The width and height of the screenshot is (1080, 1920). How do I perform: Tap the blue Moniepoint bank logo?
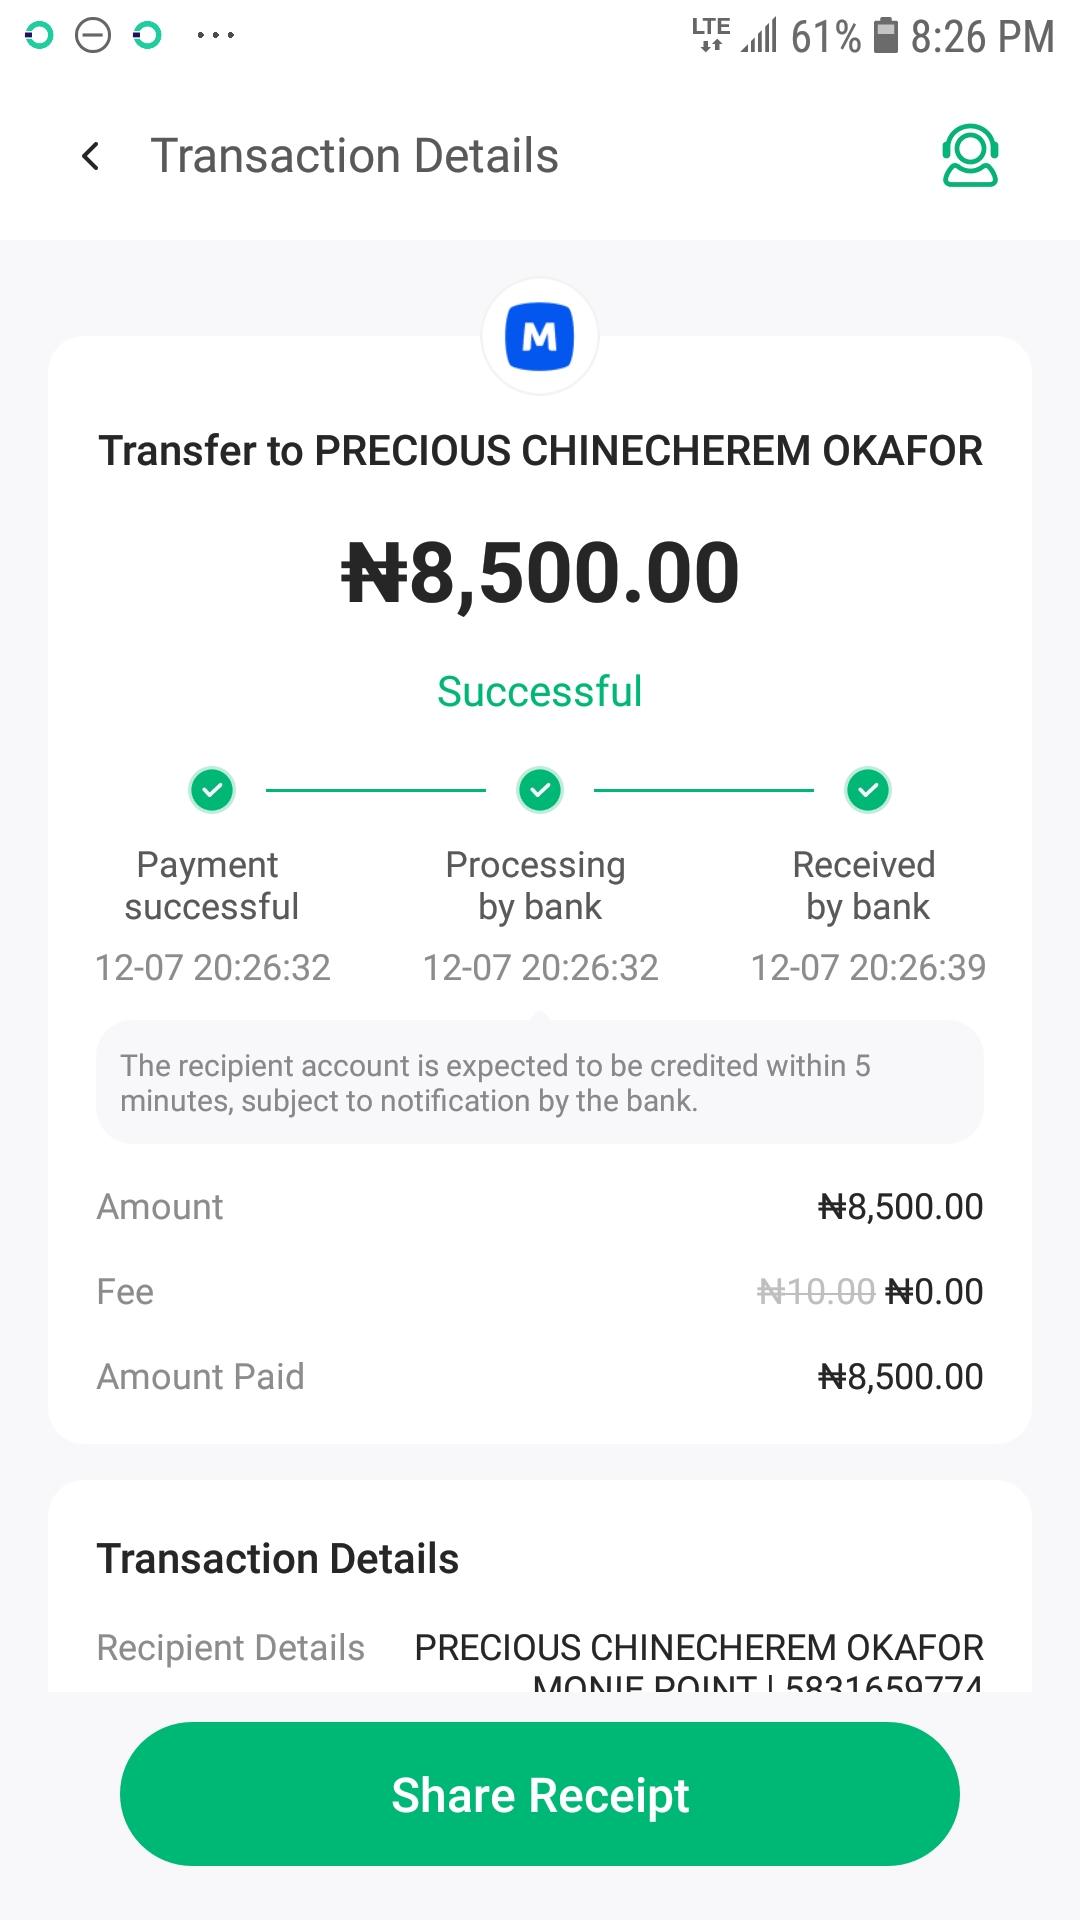540,337
